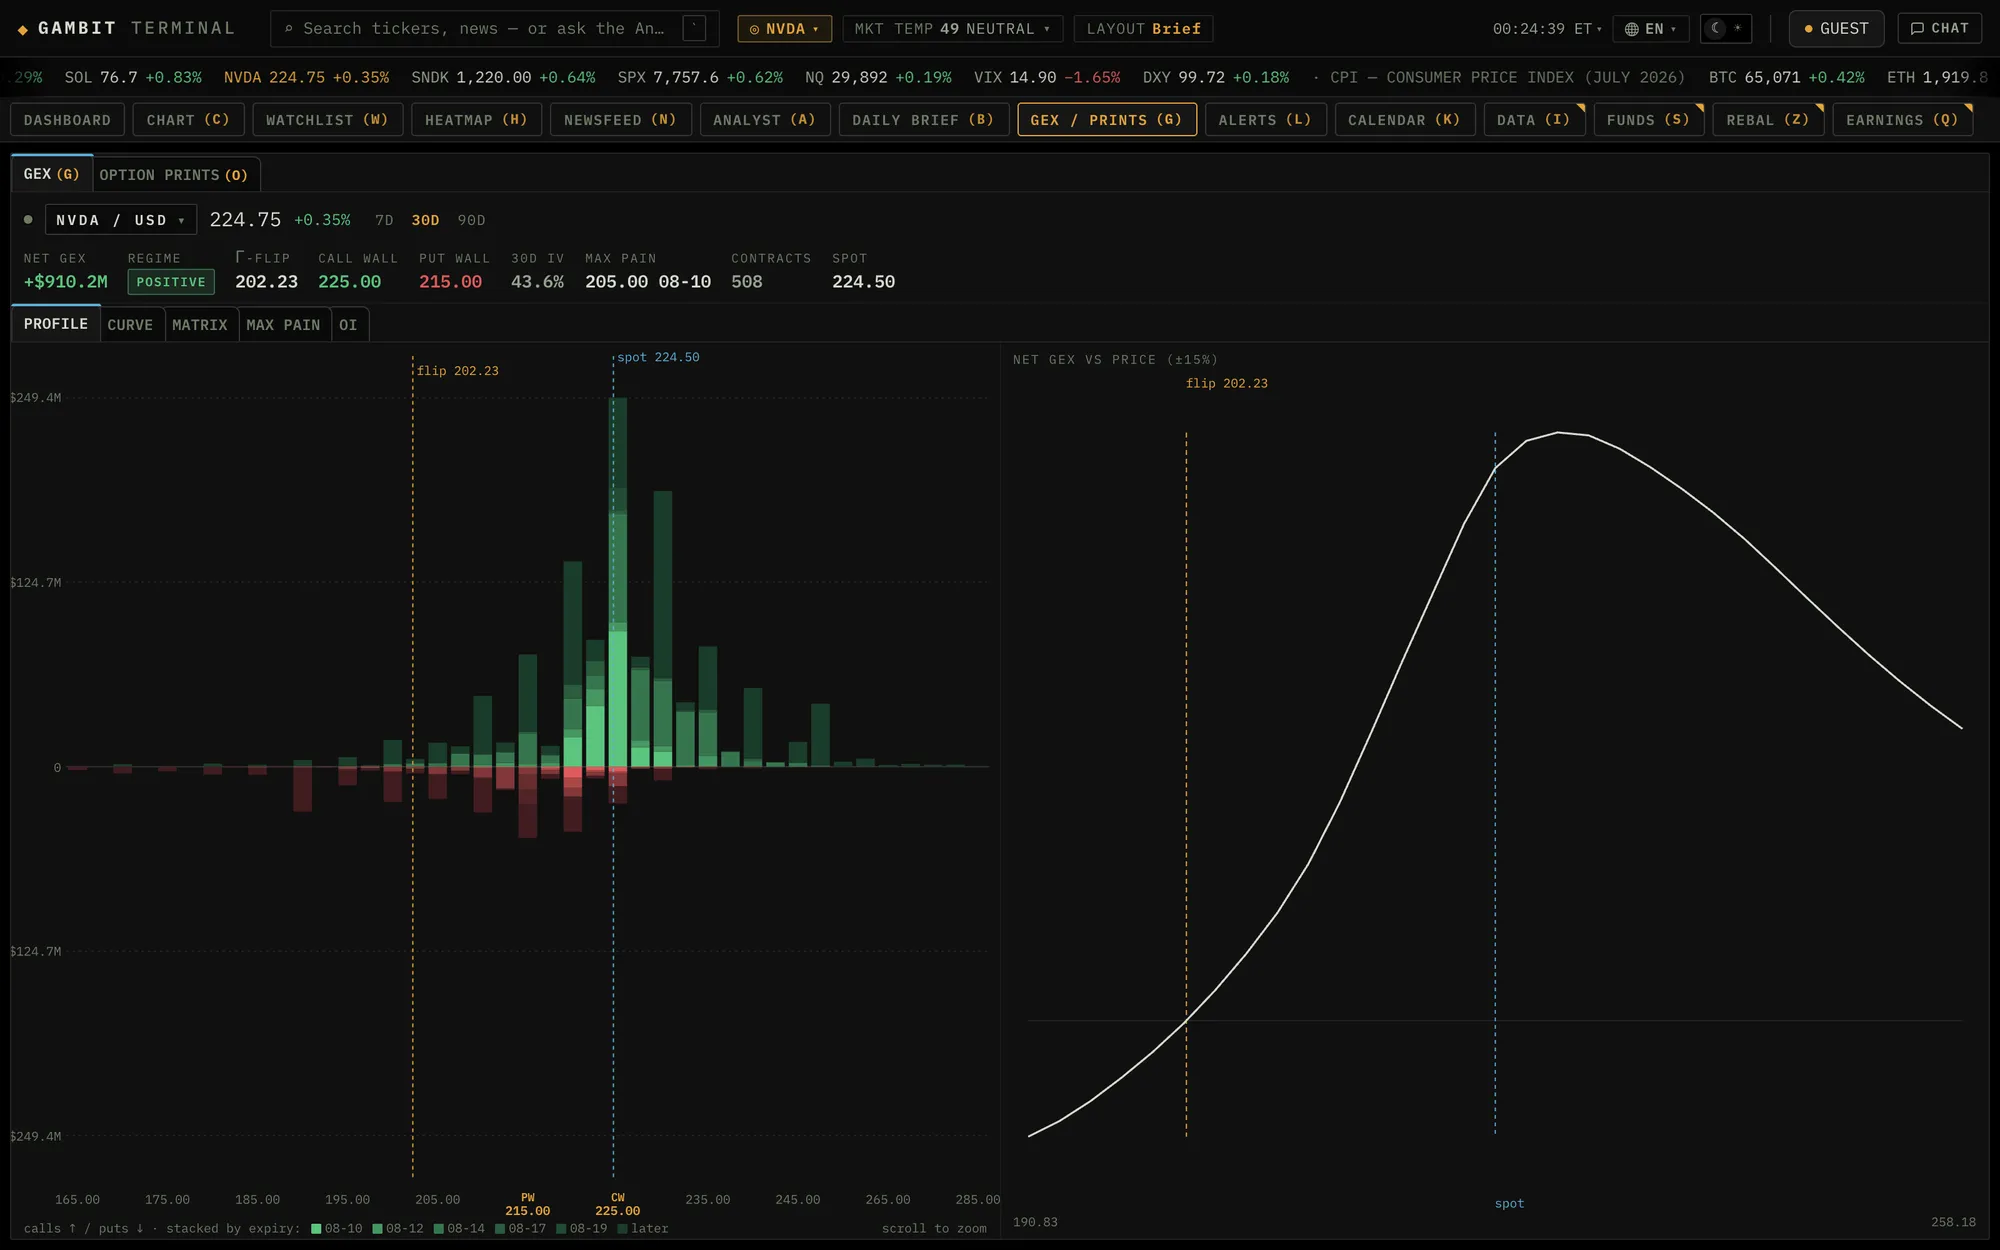Click the Call Wall 225.00 value

(349, 282)
